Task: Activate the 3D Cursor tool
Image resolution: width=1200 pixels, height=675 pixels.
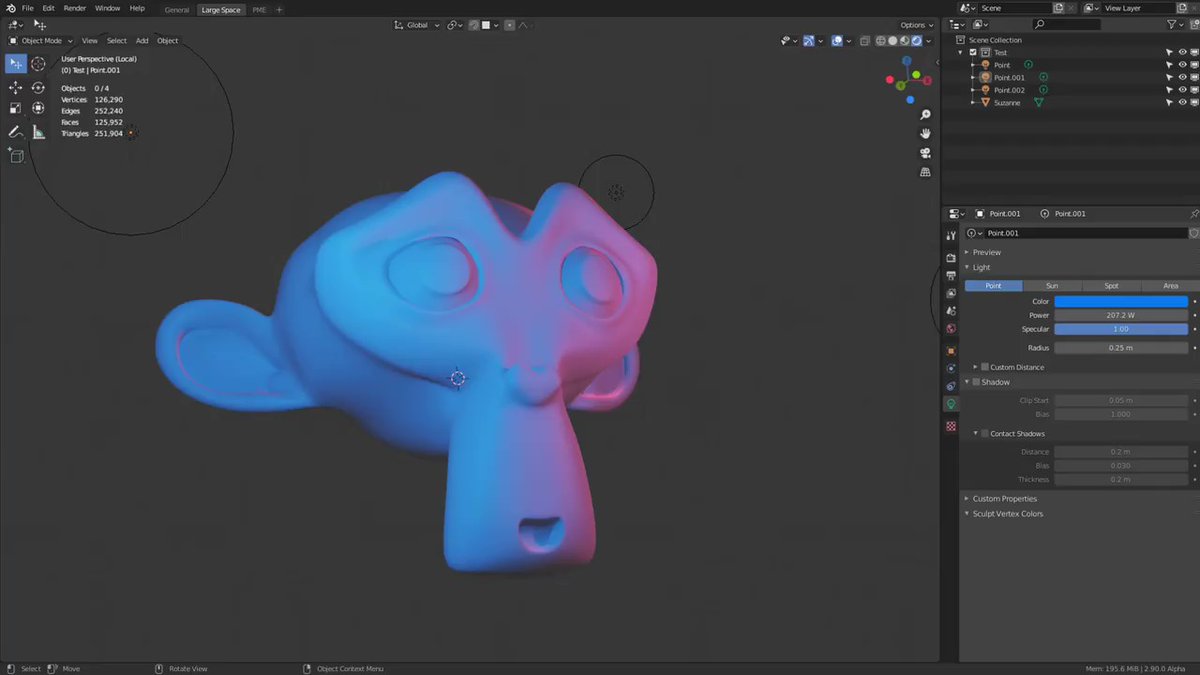Action: click(x=38, y=64)
